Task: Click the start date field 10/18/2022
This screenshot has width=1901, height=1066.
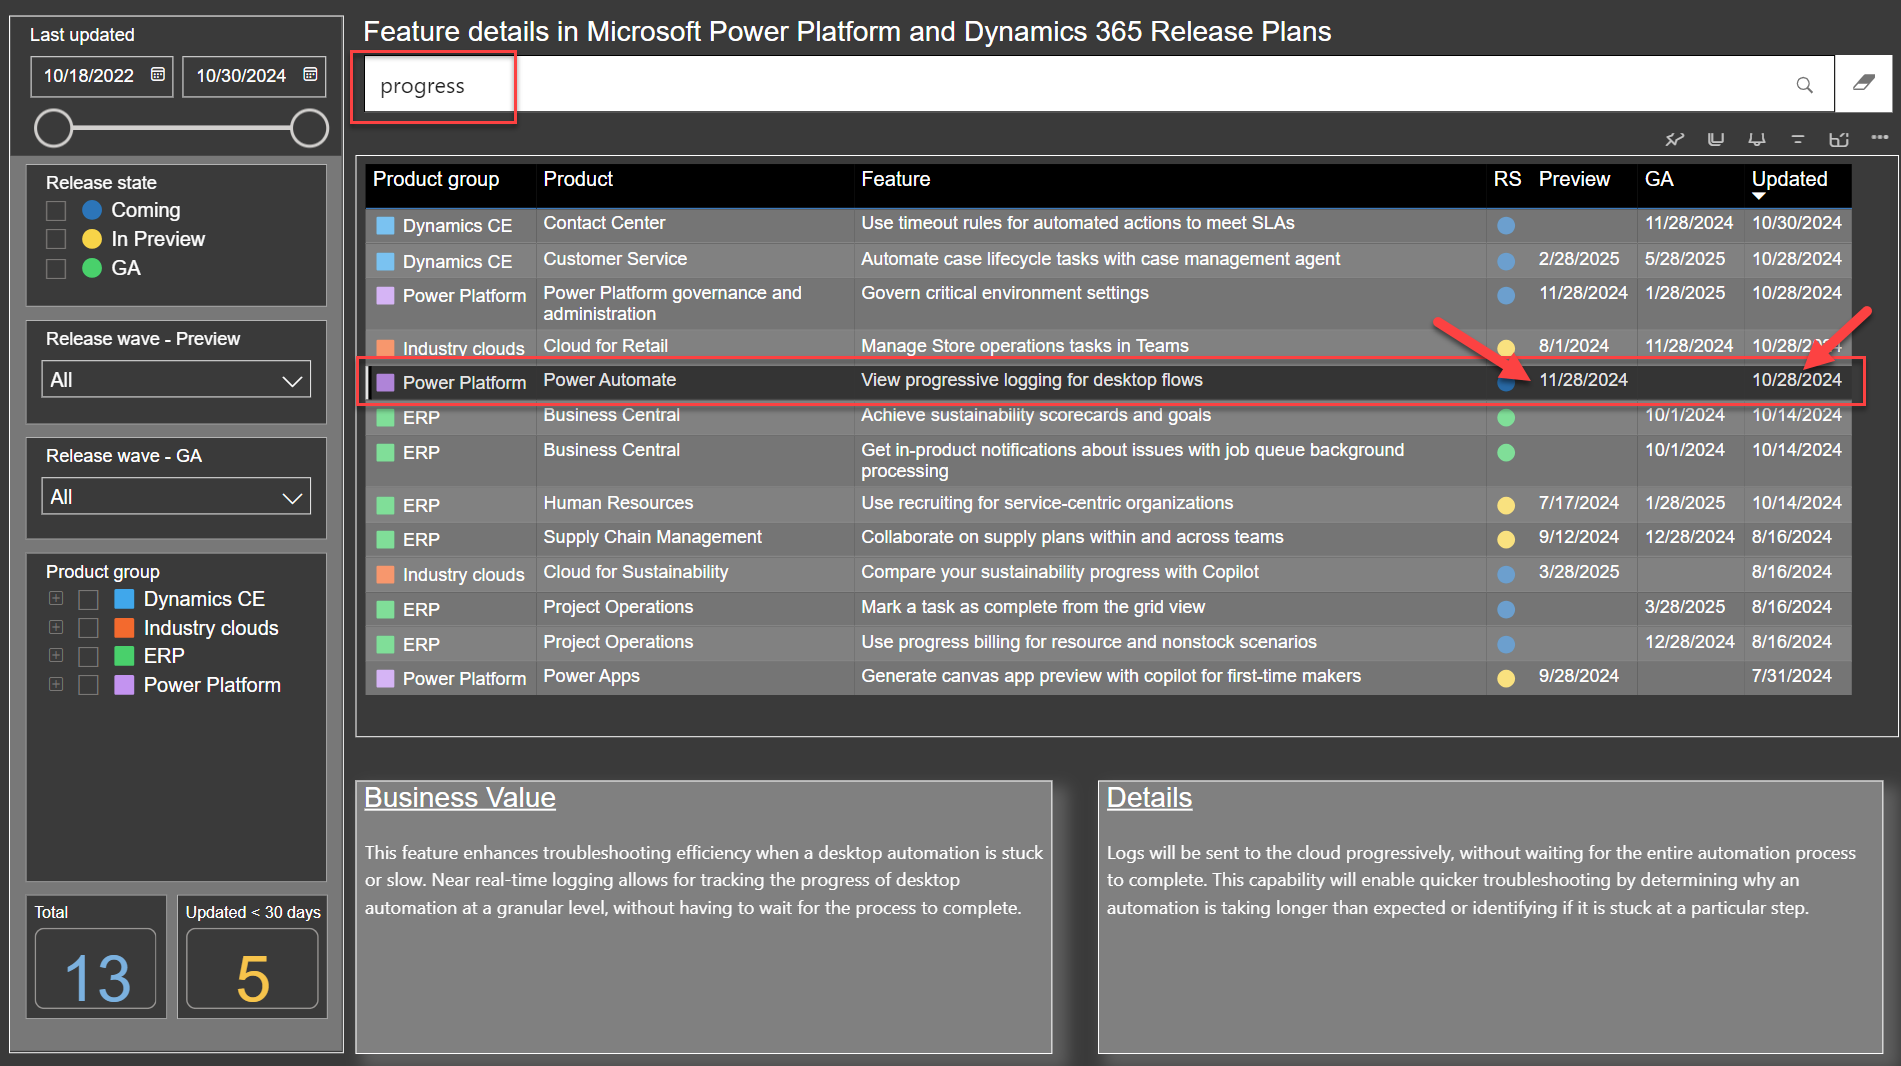Action: (x=101, y=76)
